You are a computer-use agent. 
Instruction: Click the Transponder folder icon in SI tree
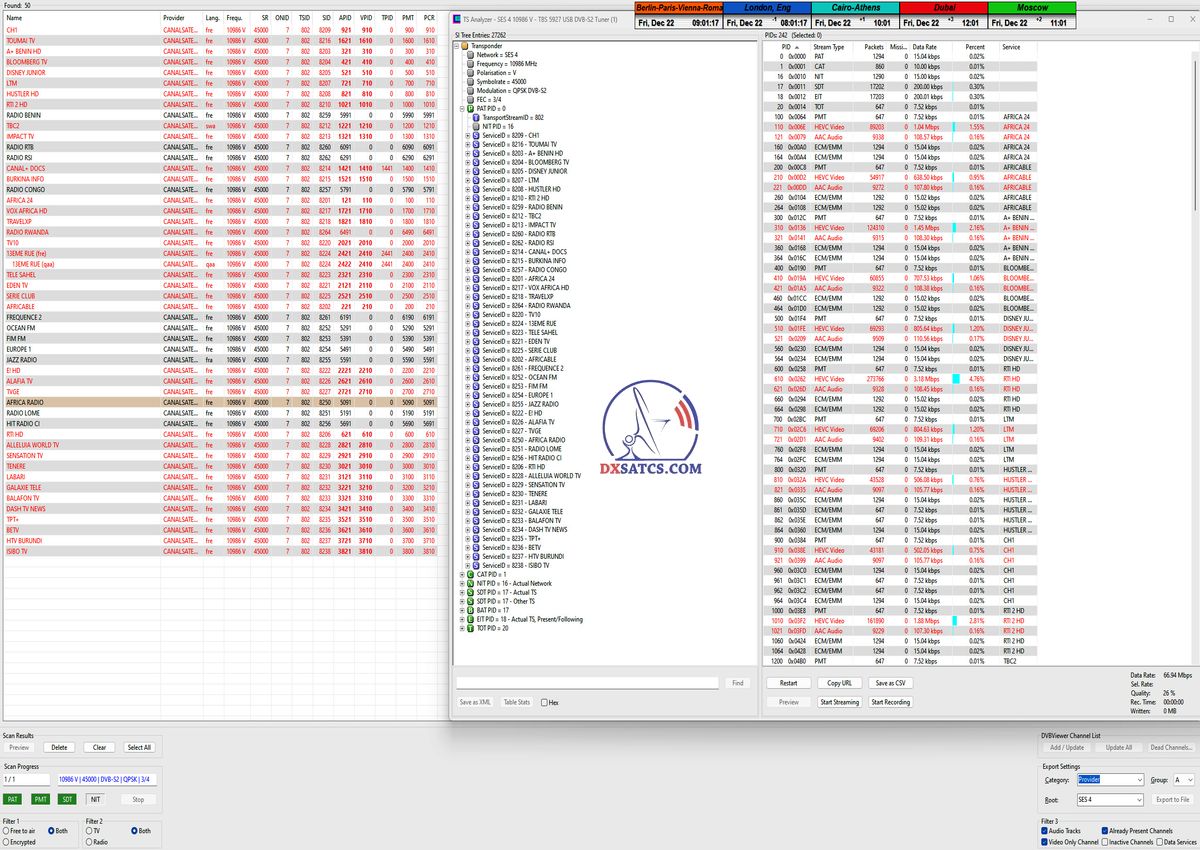(x=462, y=45)
